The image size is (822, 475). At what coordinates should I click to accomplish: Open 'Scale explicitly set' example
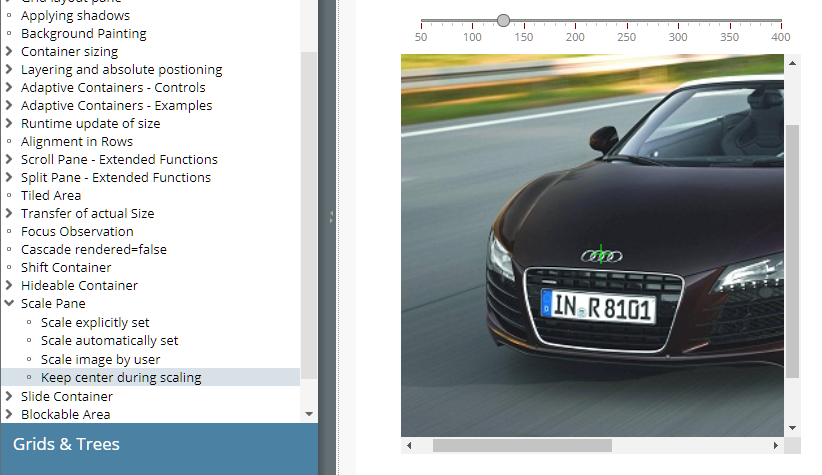[x=95, y=323]
